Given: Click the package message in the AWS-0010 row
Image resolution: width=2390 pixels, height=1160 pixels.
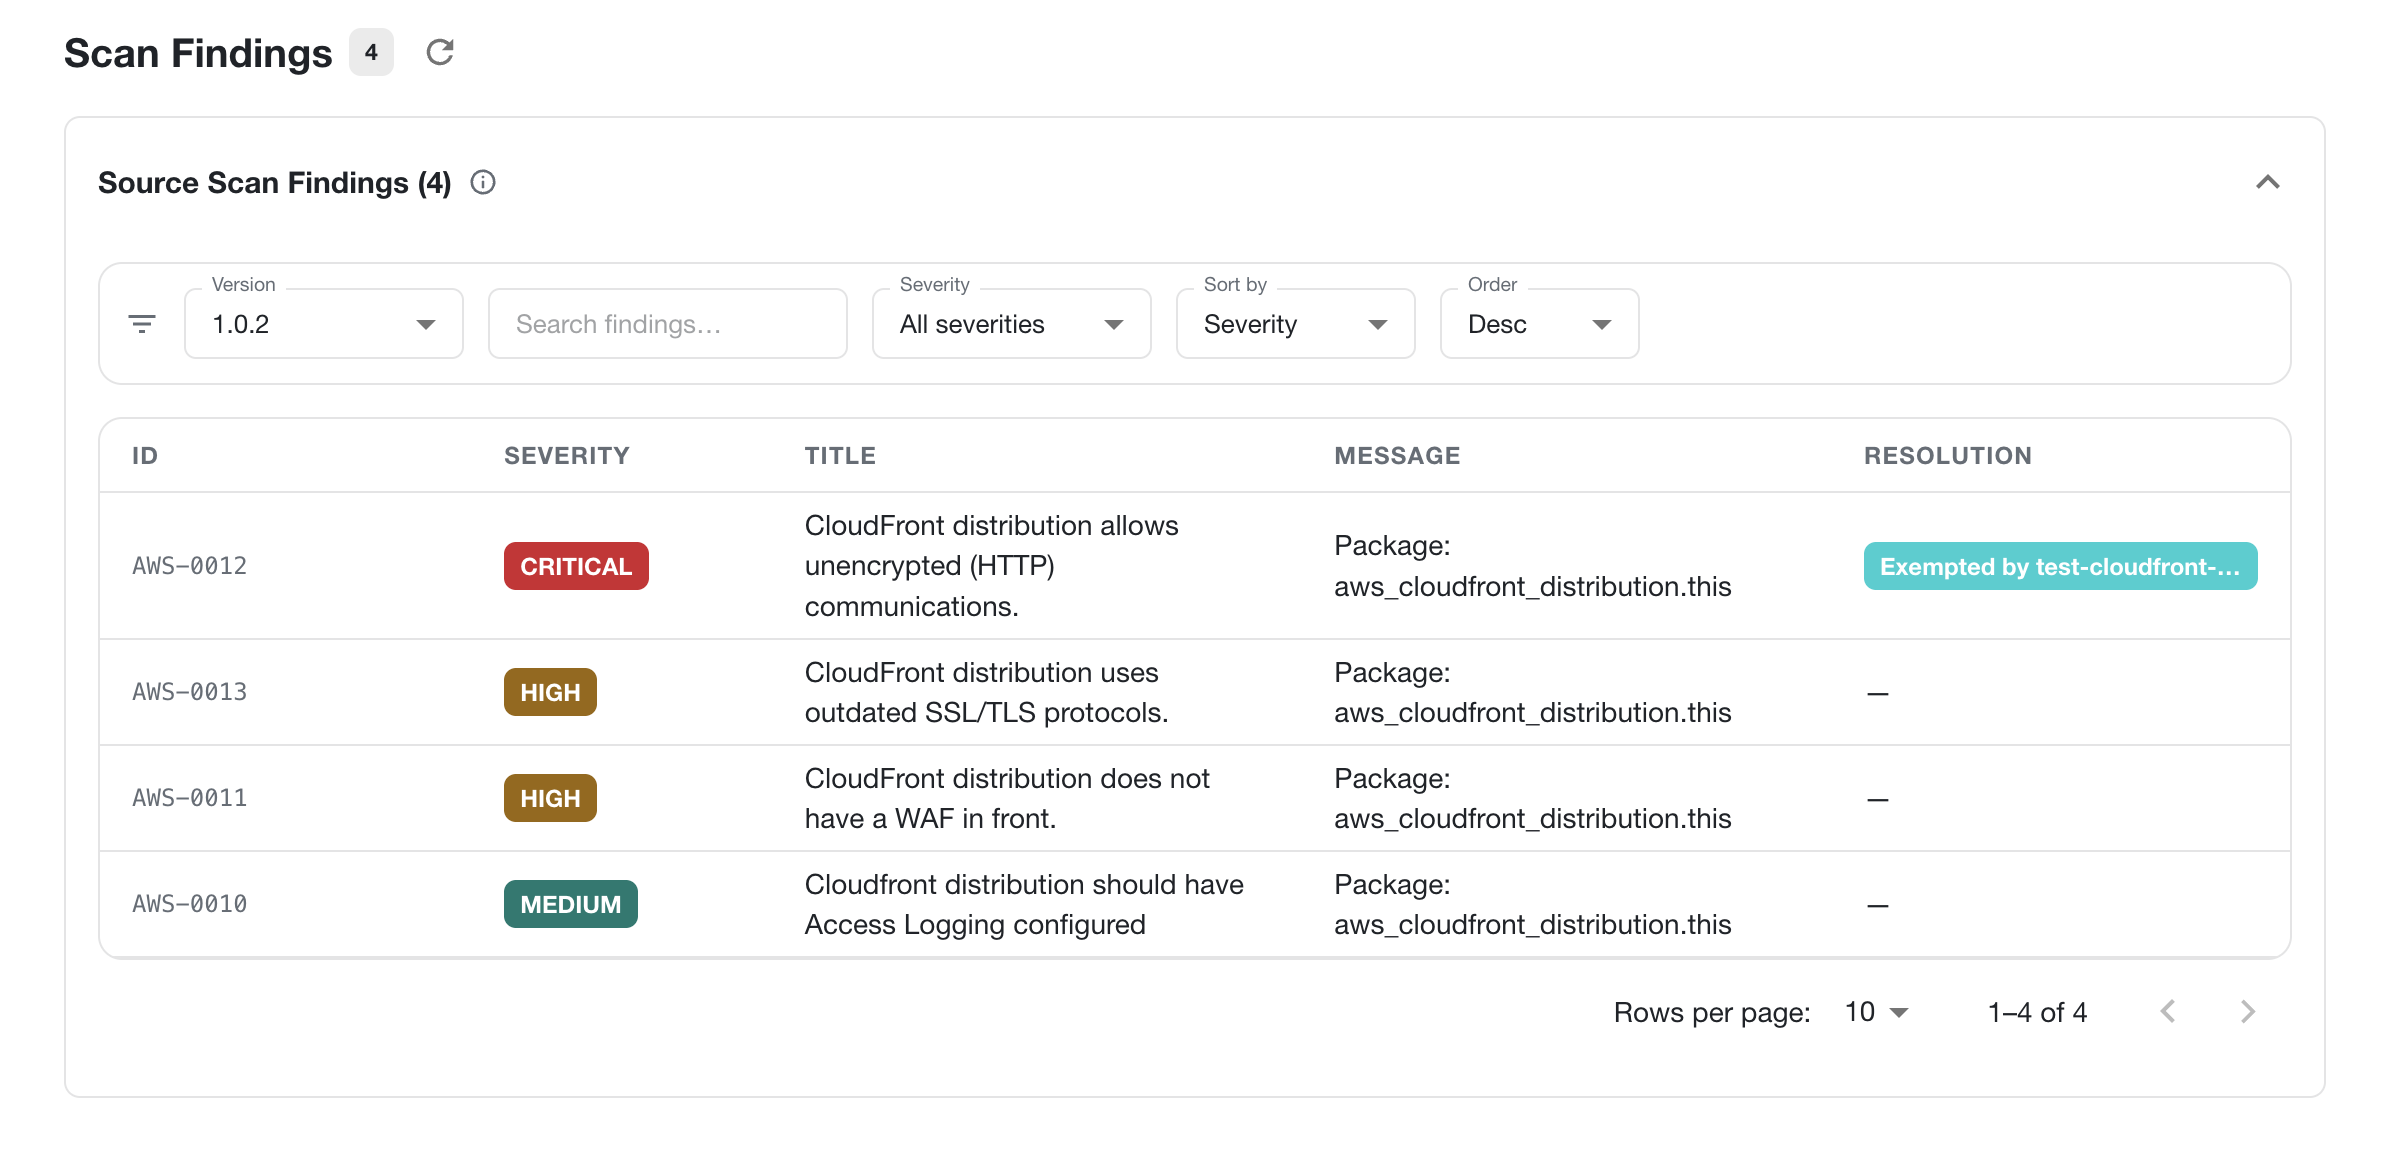Looking at the screenshot, I should coord(1532,904).
